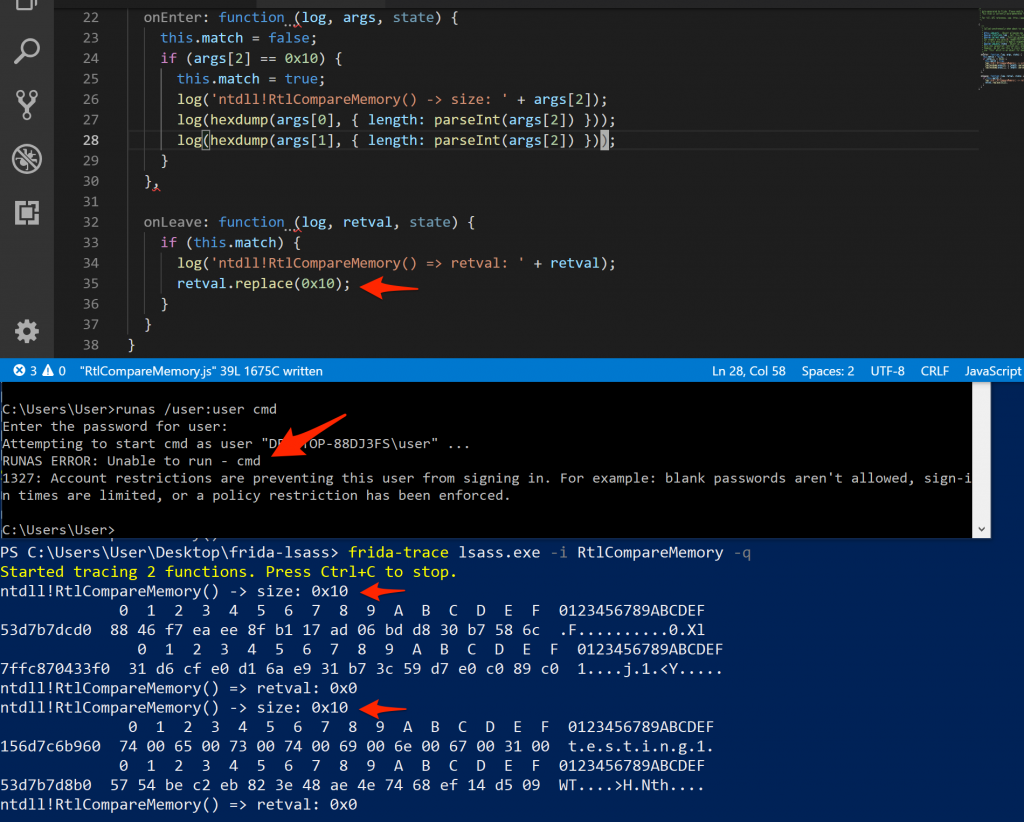Open the Search view in activity bar
The image size is (1024, 822).
click(27, 50)
